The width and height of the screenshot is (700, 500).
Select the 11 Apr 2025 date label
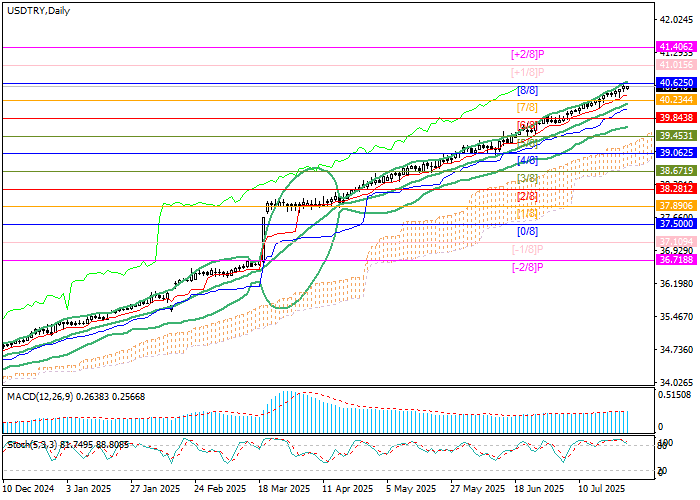click(x=348, y=488)
